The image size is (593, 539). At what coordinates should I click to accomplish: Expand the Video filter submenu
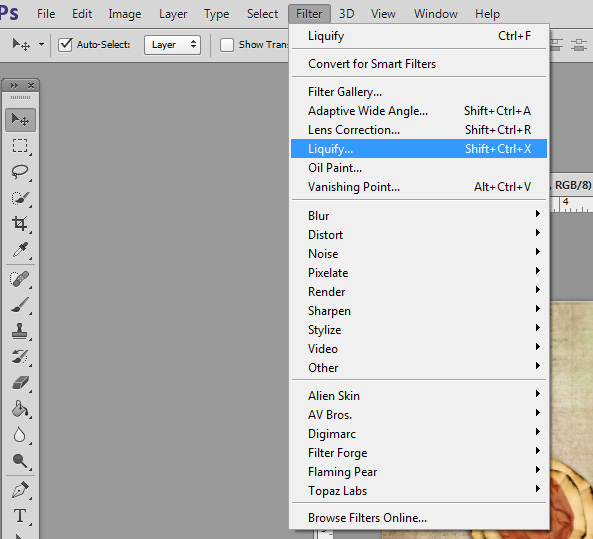pyautogui.click(x=419, y=348)
